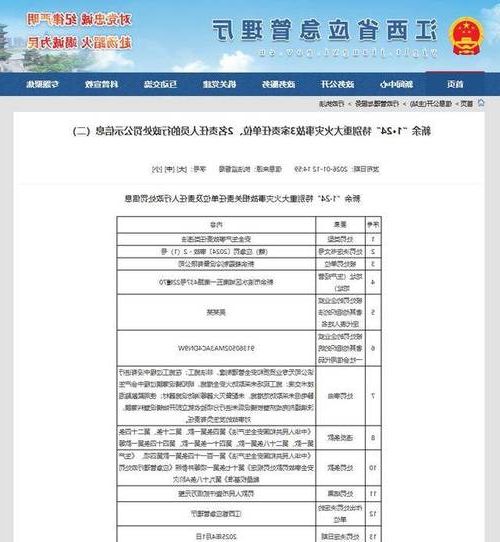Click the slogan banner 对党忠诚 纪律严明
500x542 pixels.
[79, 20]
